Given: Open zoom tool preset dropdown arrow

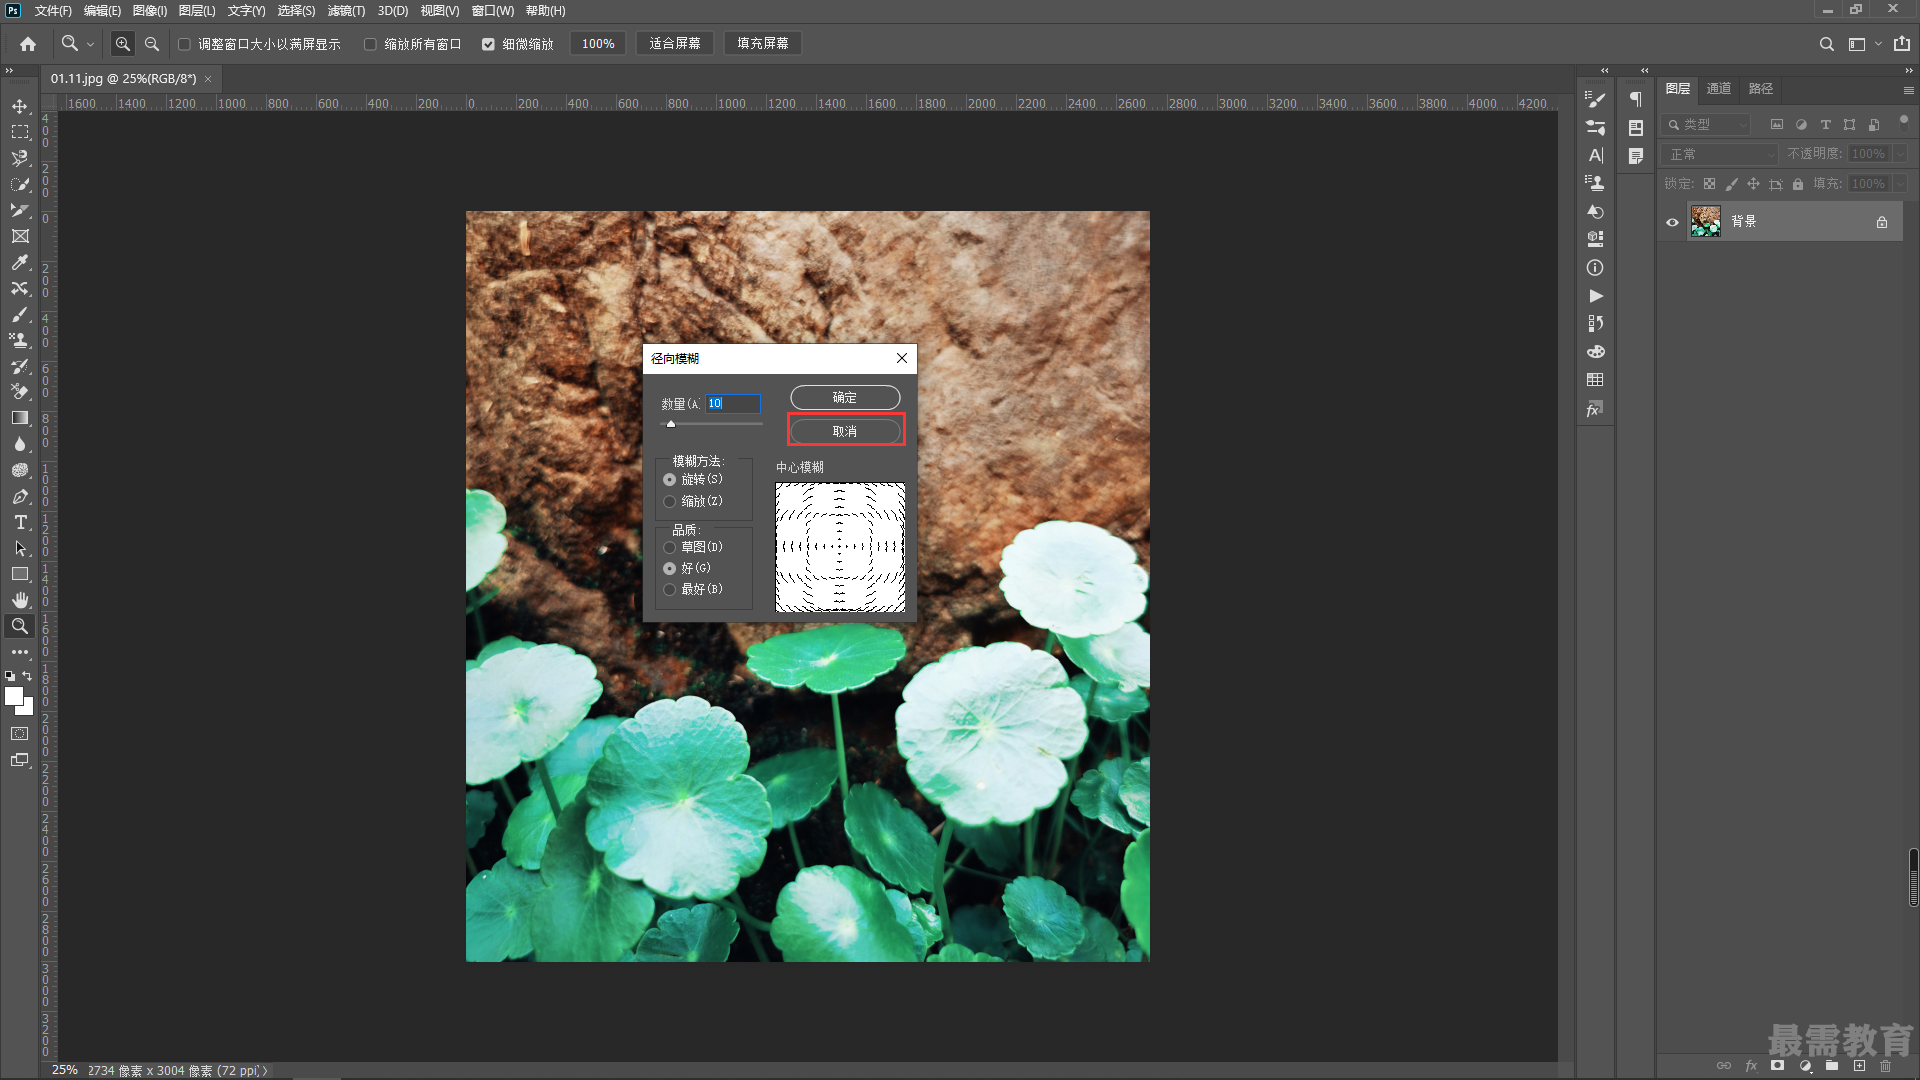Looking at the screenshot, I should pyautogui.click(x=90, y=44).
